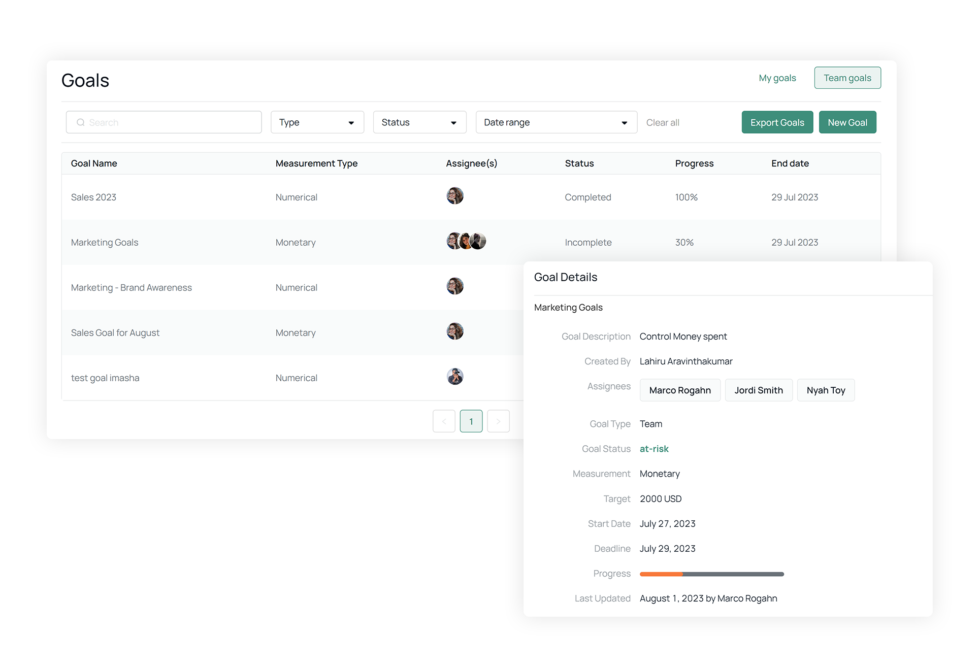This screenshot has width=980, height=667.
Task: Click the Marketing - Brand Awareness assignee avatar
Action: tap(455, 286)
